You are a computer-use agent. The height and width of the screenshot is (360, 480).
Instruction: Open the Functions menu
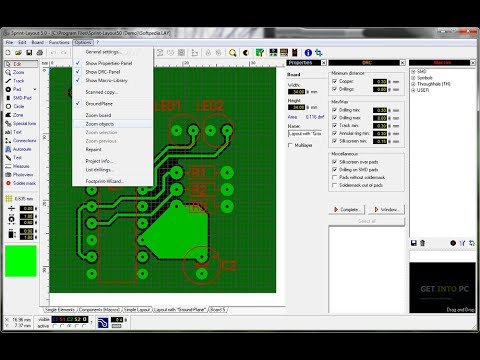59,42
